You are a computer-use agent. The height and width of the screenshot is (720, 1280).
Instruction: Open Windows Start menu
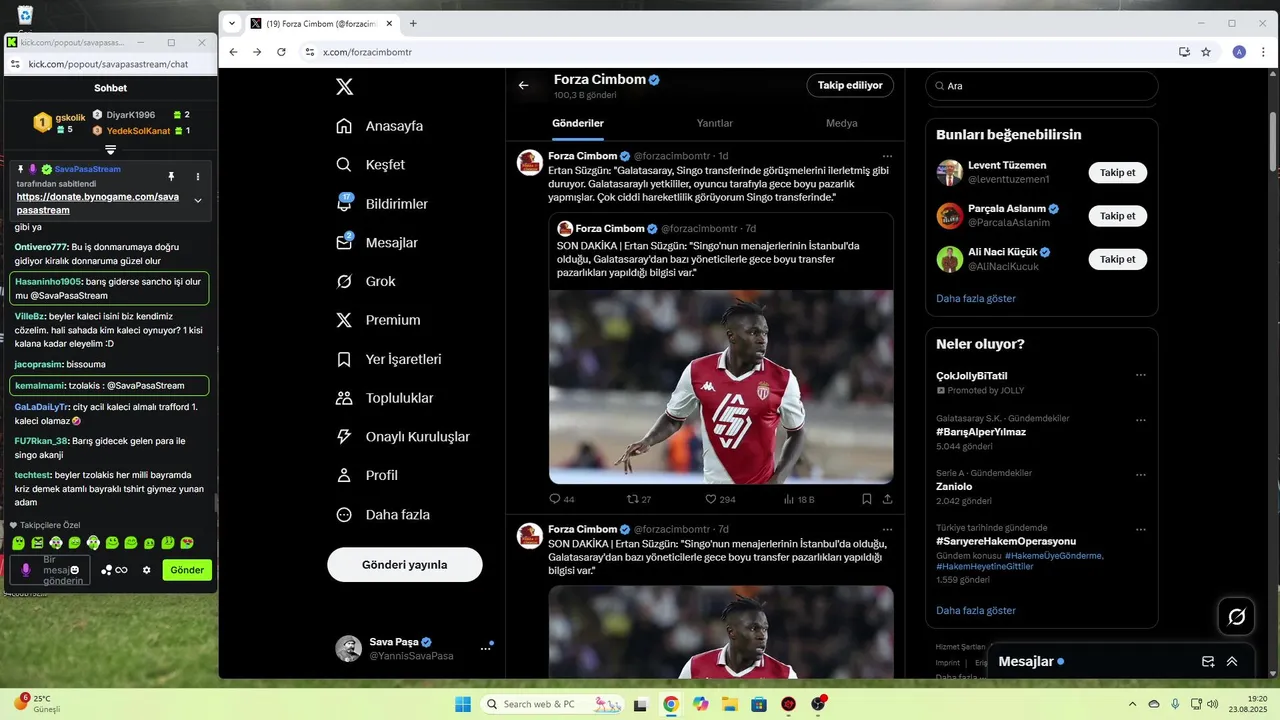[463, 704]
